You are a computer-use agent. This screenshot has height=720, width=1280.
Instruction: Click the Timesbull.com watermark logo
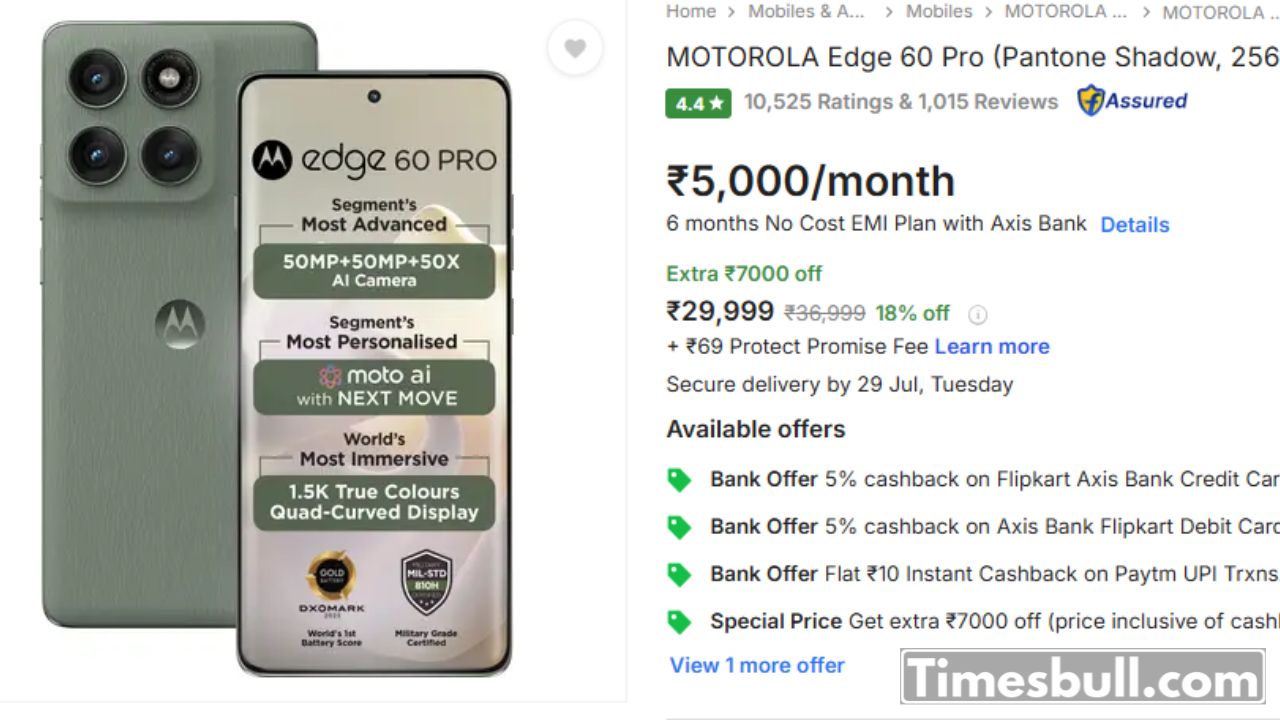click(x=1082, y=678)
